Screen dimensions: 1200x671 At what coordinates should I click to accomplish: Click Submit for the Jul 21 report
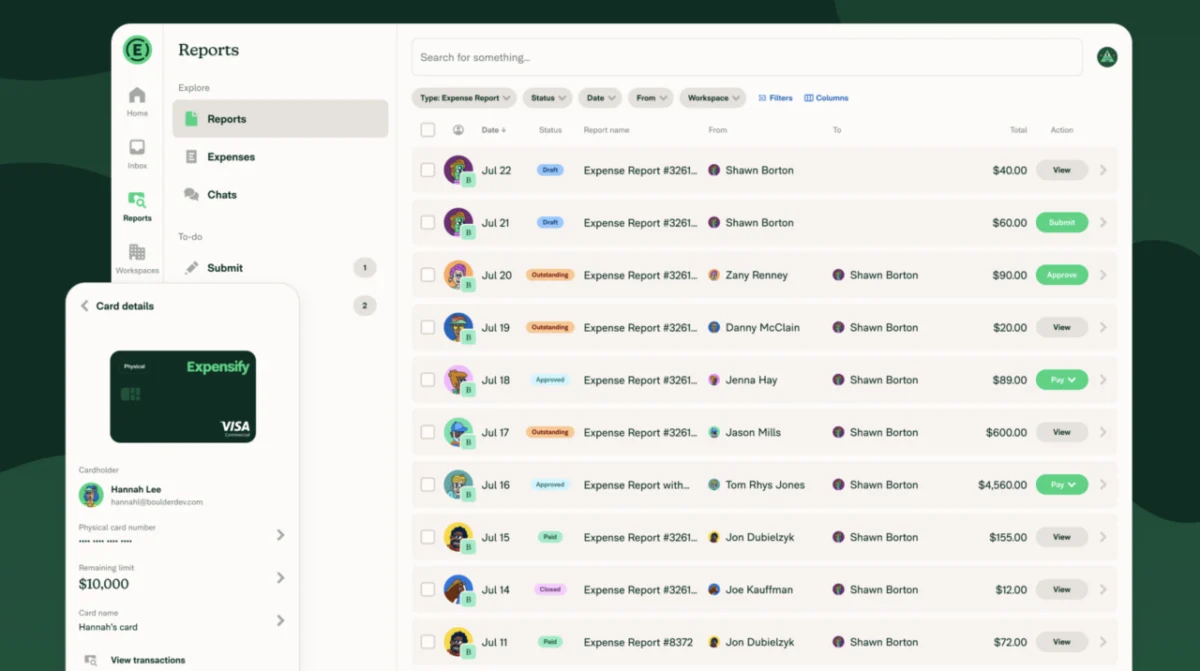[1062, 222]
